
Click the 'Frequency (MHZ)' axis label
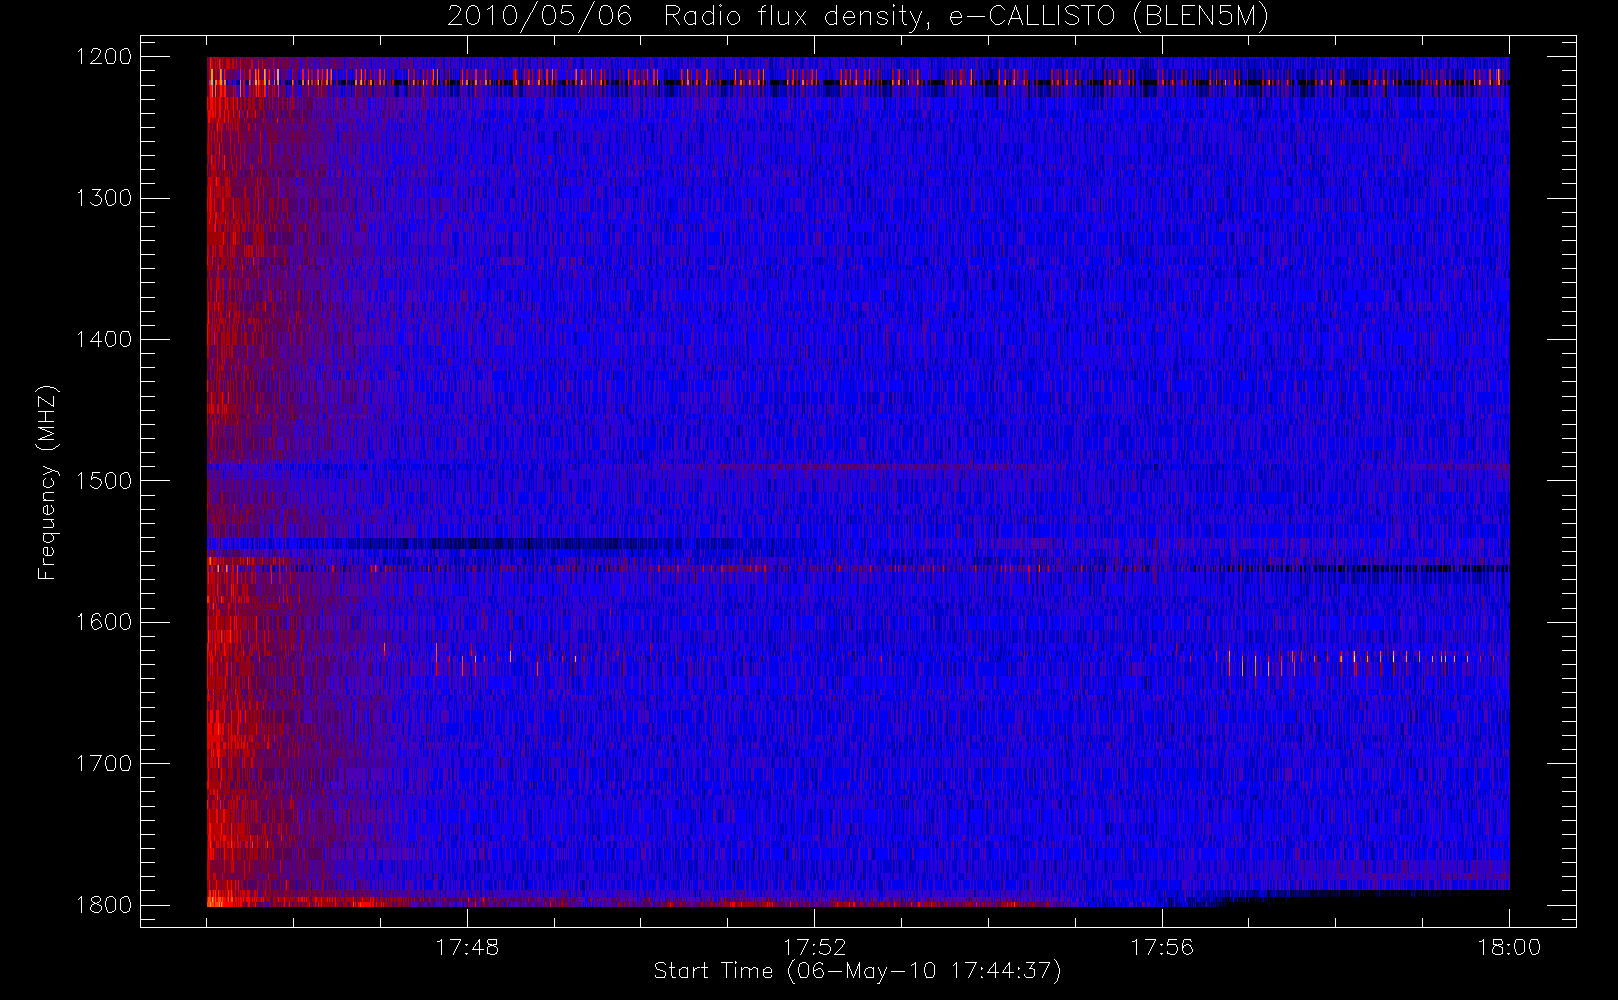pos(47,482)
